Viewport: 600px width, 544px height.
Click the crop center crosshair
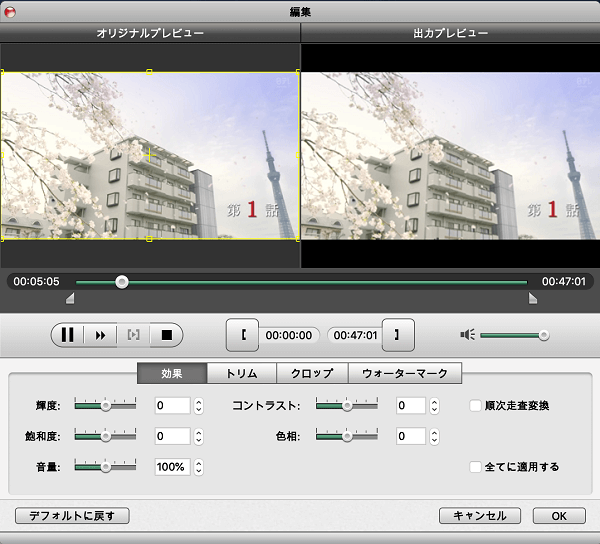149,155
